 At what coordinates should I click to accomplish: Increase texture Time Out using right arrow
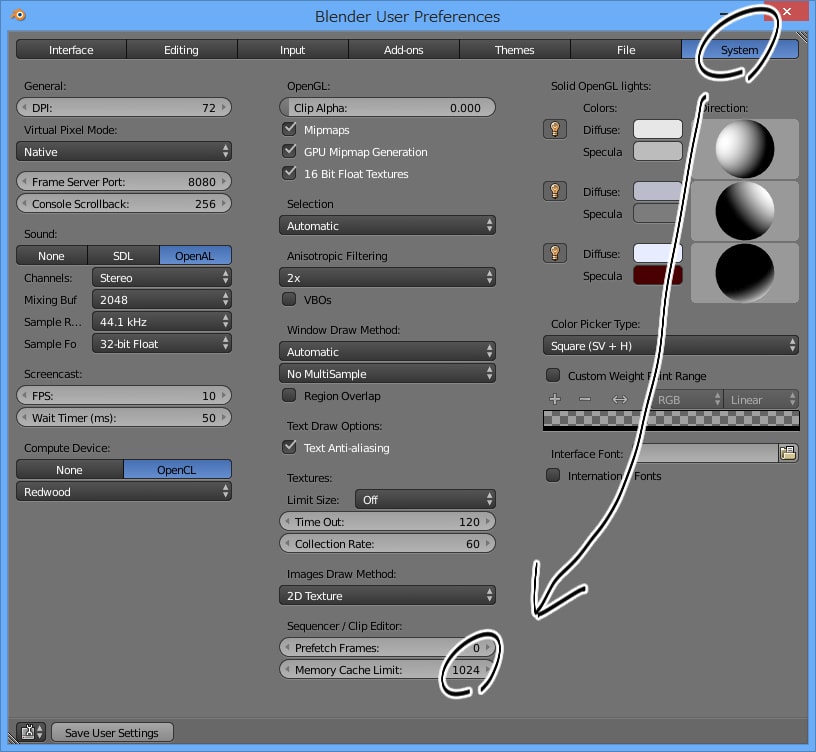[x=488, y=521]
